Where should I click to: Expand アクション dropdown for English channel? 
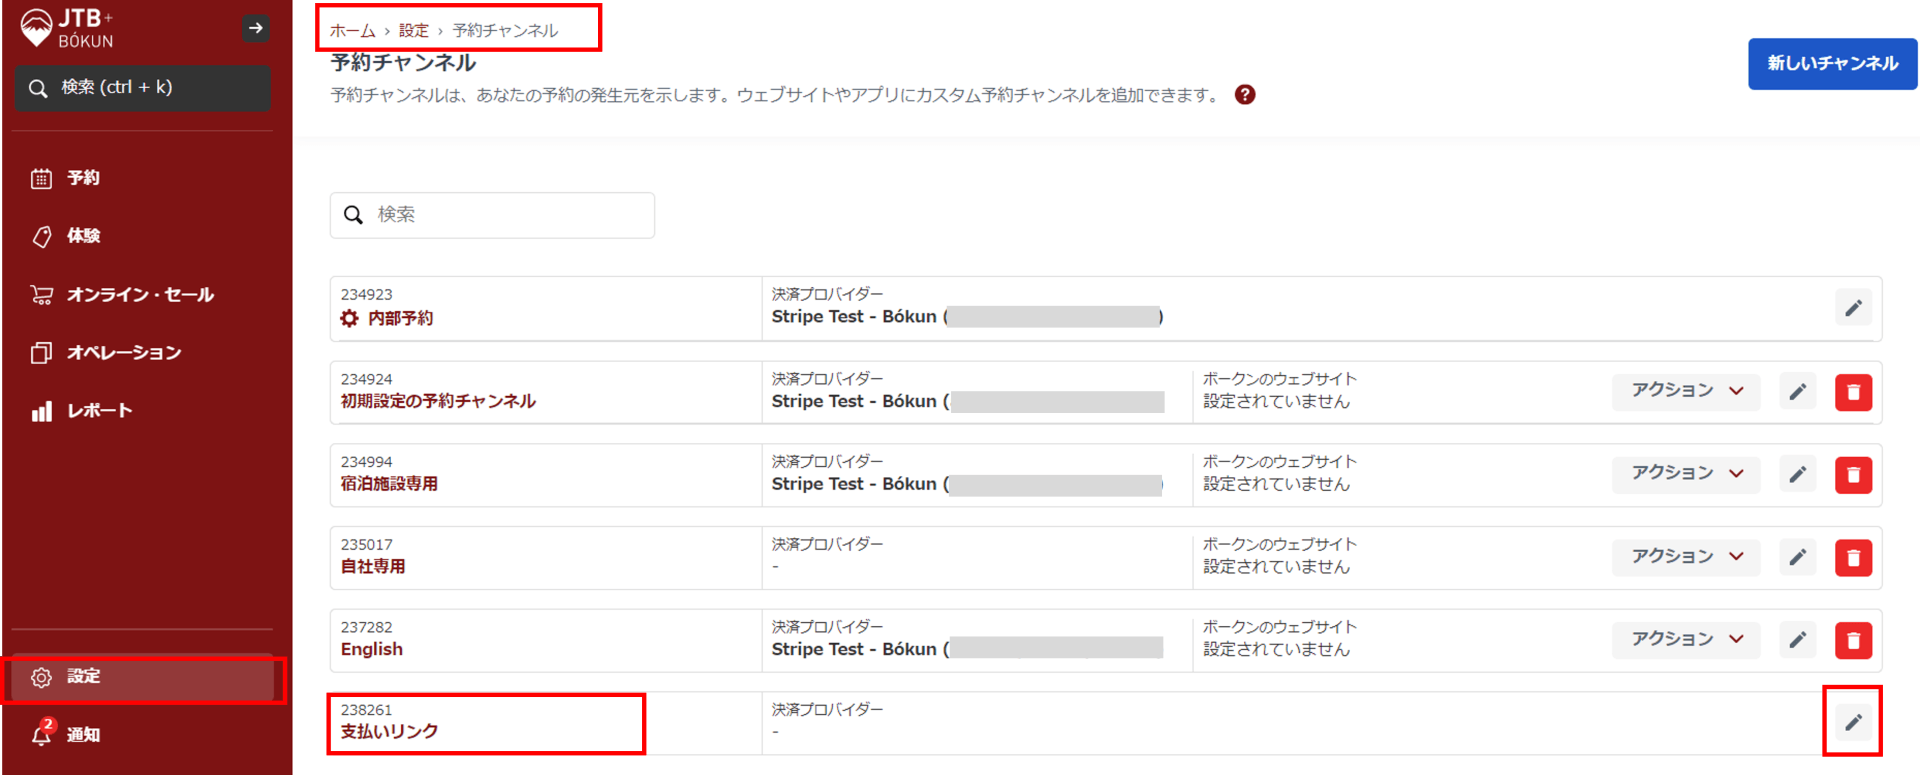[x=1686, y=639]
